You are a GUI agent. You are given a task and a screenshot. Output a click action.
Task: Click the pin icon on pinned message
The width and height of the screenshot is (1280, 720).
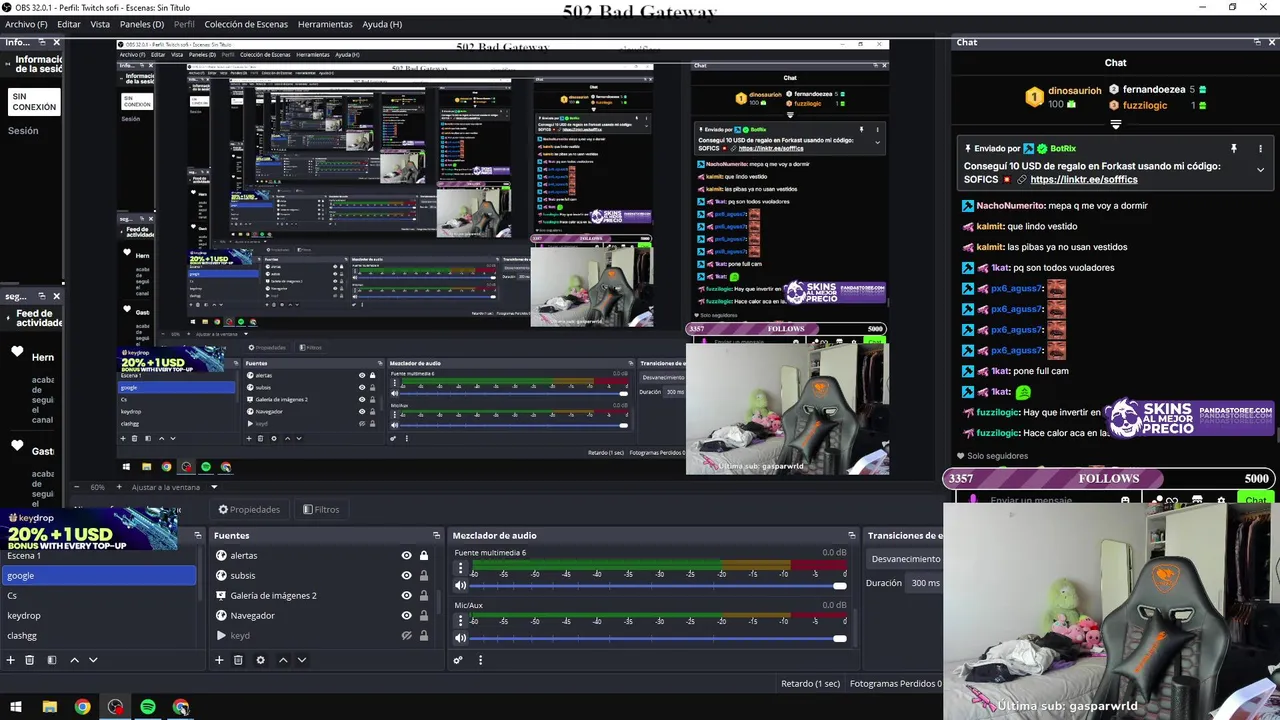1233,149
